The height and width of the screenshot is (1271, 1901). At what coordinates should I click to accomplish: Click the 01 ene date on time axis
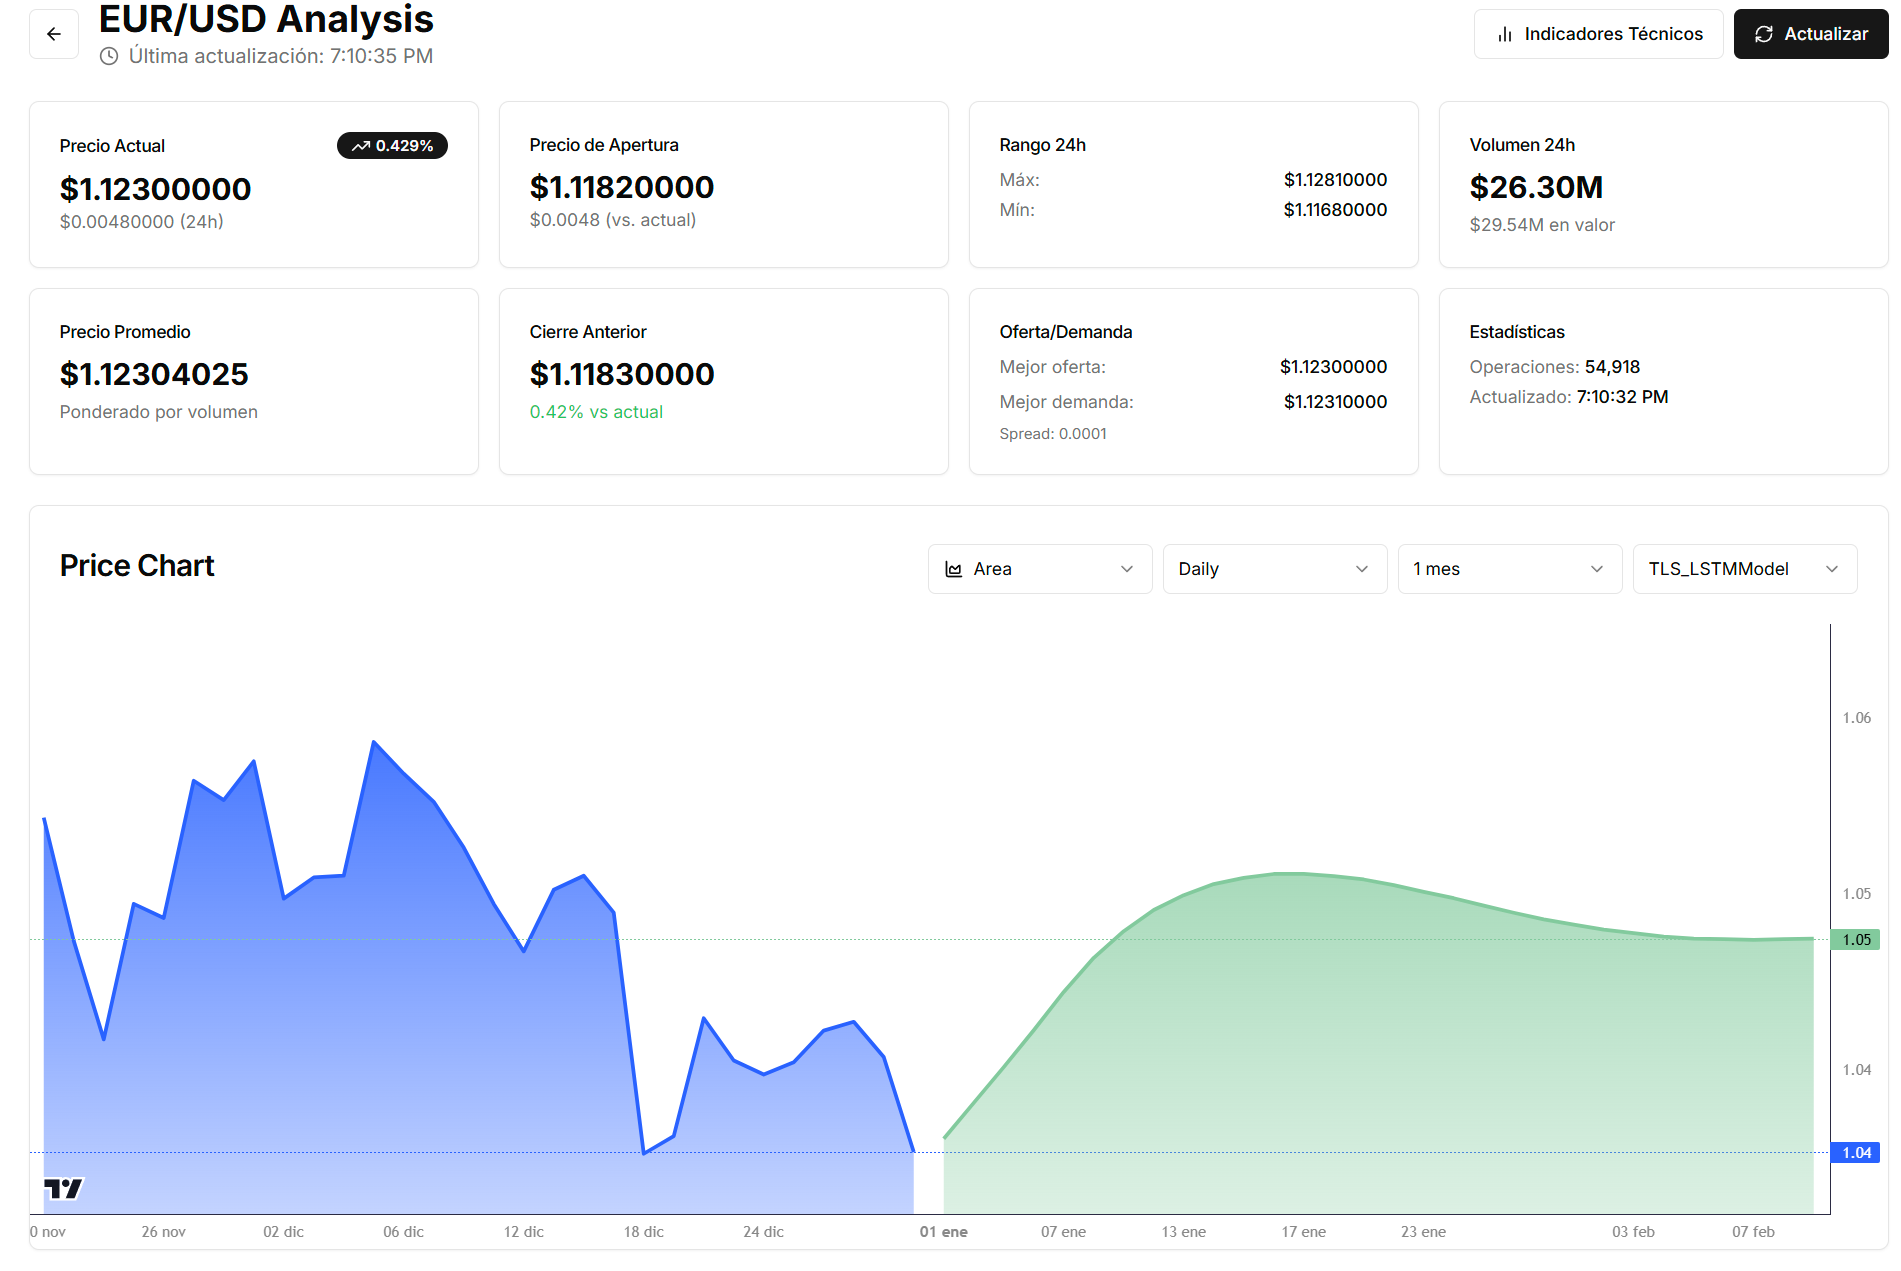pyautogui.click(x=944, y=1232)
